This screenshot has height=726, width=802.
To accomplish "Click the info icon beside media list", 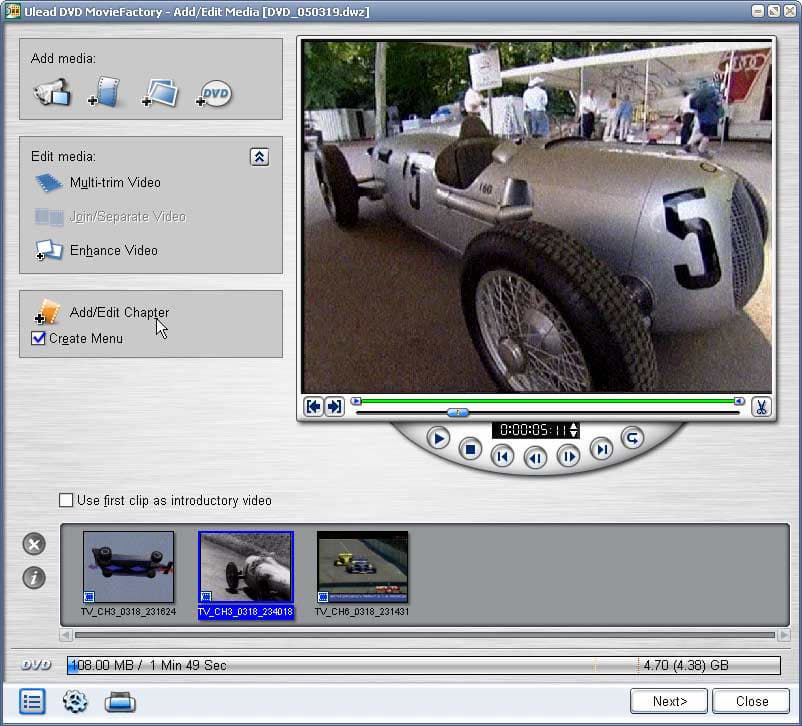I will pyautogui.click(x=34, y=577).
